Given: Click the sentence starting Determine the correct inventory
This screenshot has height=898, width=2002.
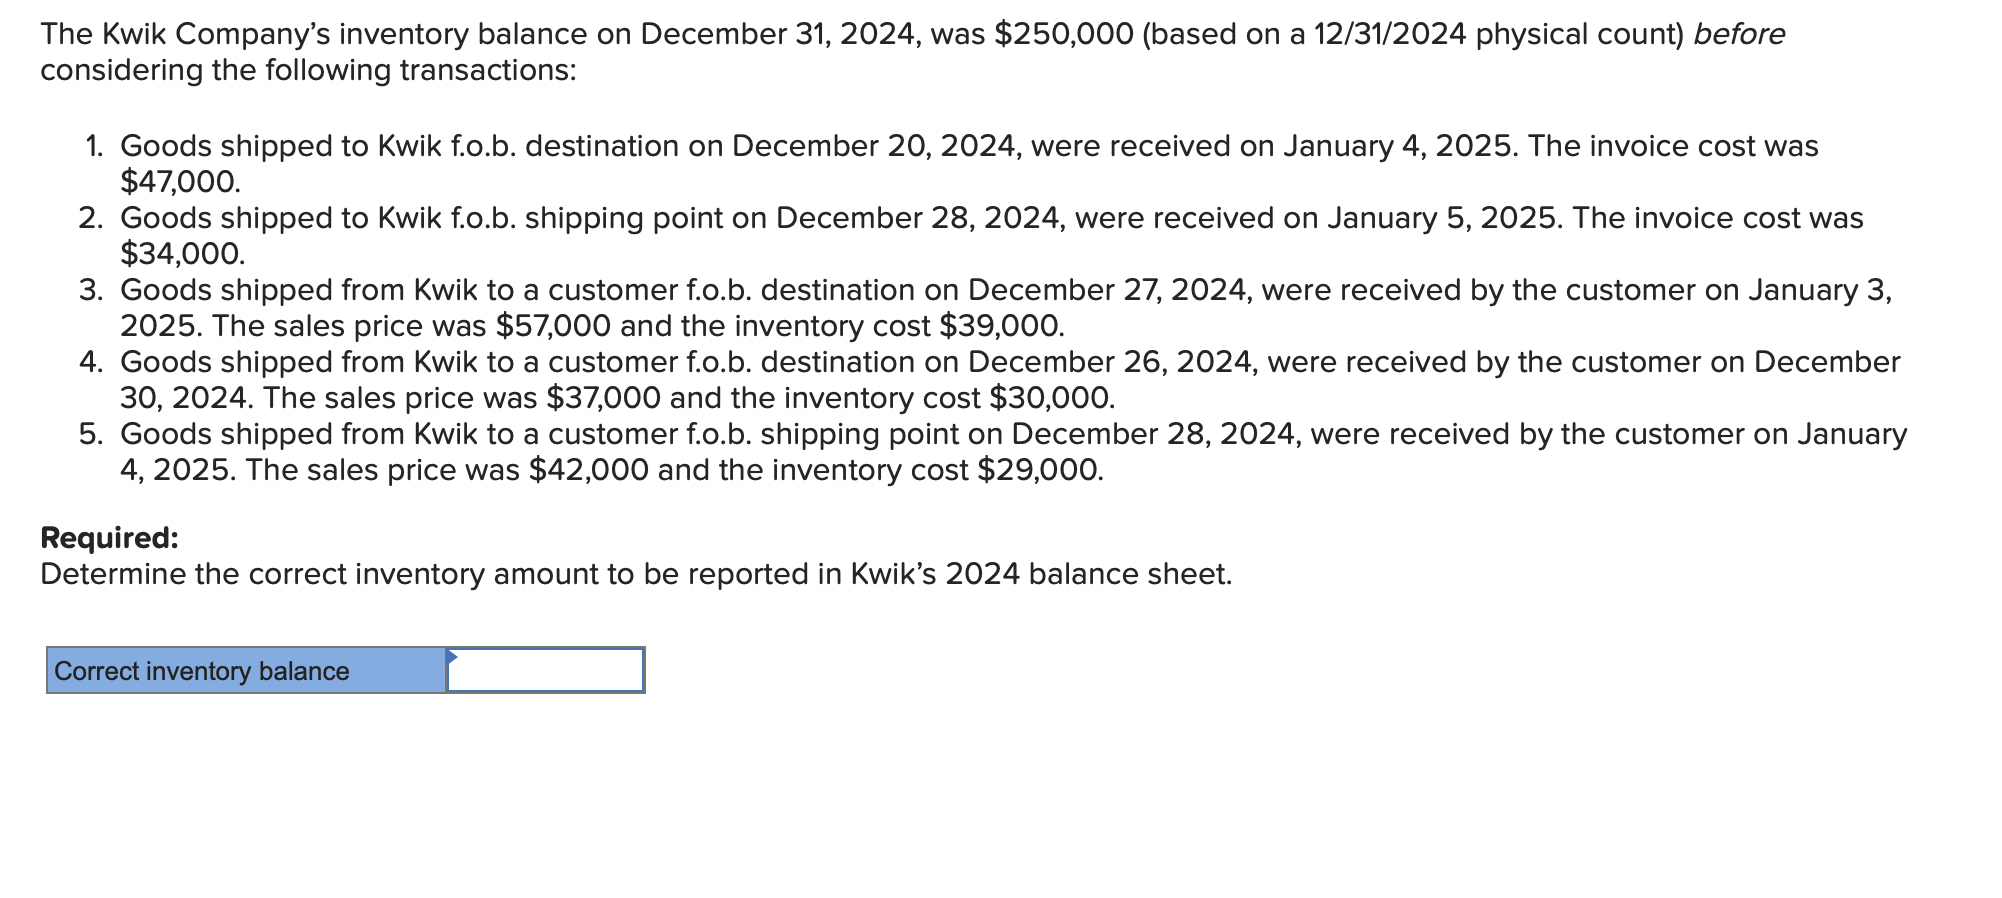Looking at the screenshot, I should click(636, 574).
